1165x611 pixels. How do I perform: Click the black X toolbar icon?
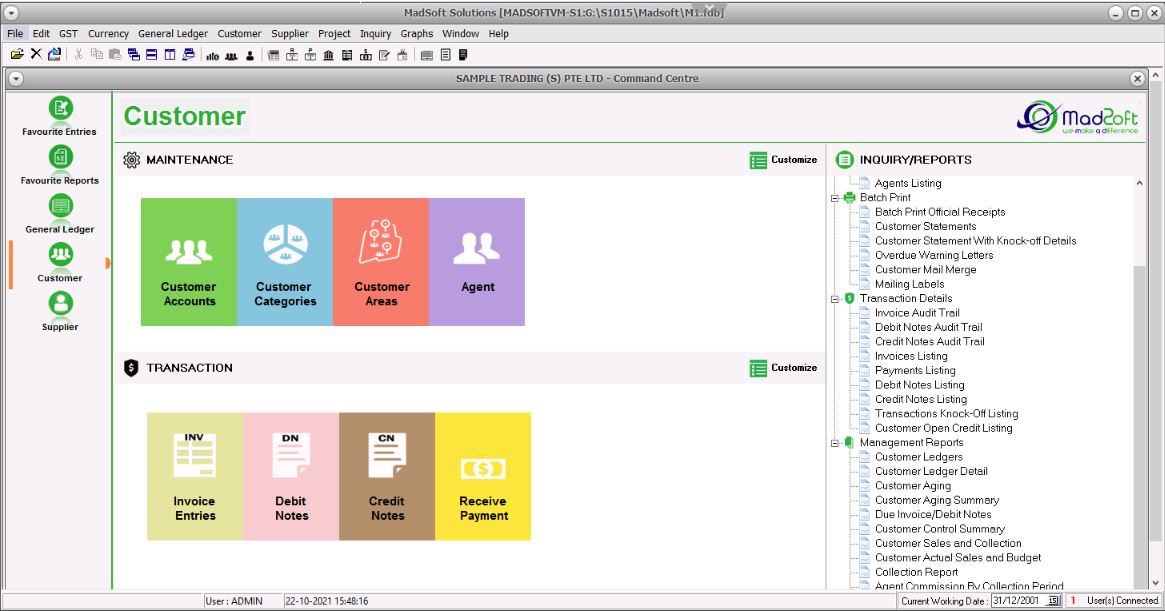click(36, 54)
